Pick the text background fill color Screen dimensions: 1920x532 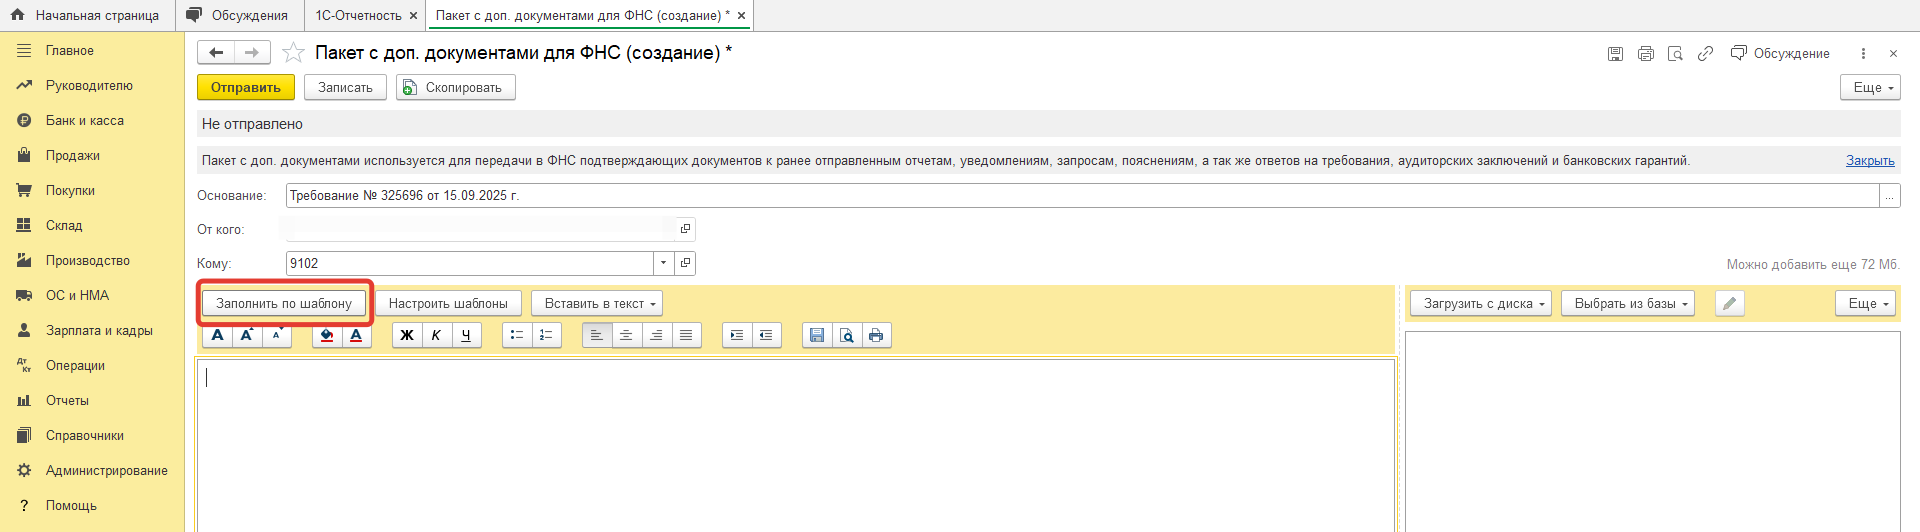pos(326,336)
